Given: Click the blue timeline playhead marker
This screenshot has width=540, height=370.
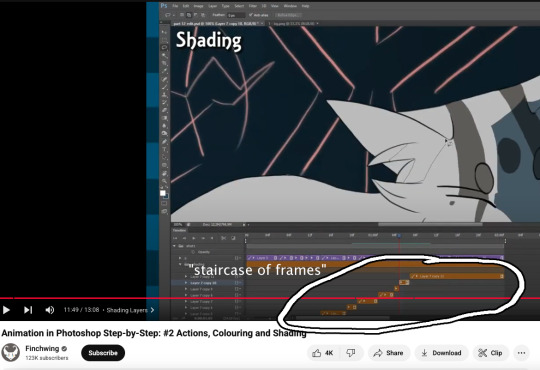Looking at the screenshot, I should point(399,236).
